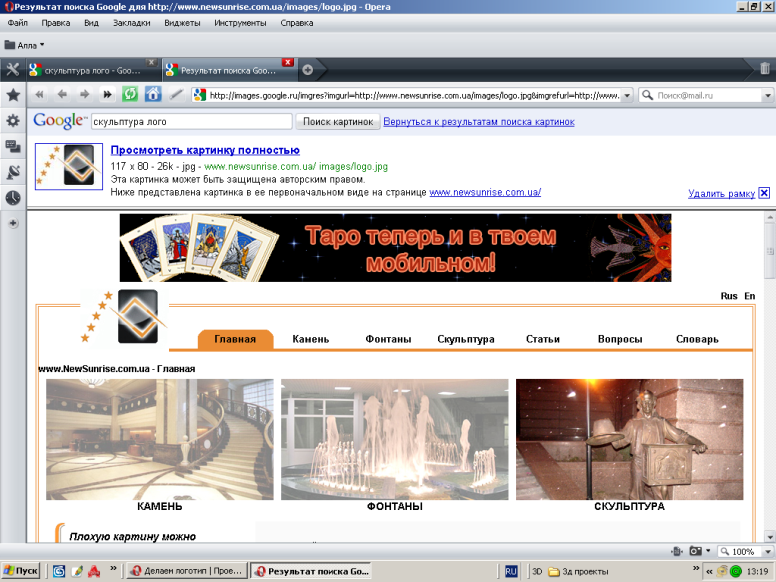
Task: Click Просмотреть картинку полностью link
Action: pos(205,150)
